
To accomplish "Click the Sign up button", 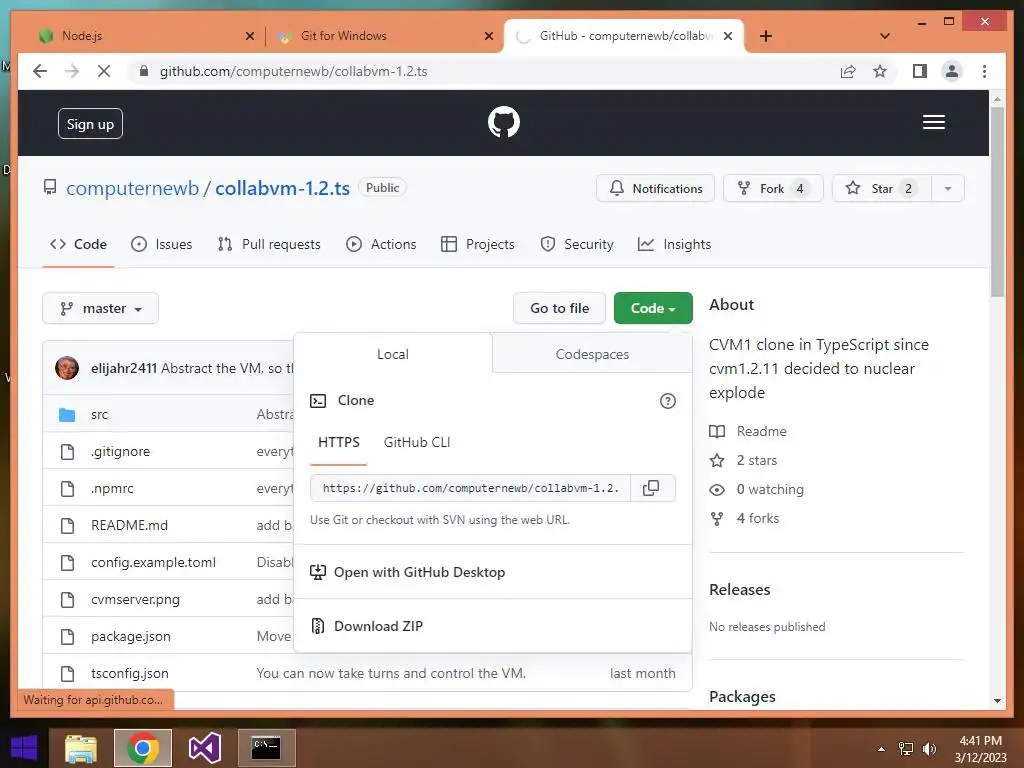I will coord(90,124).
